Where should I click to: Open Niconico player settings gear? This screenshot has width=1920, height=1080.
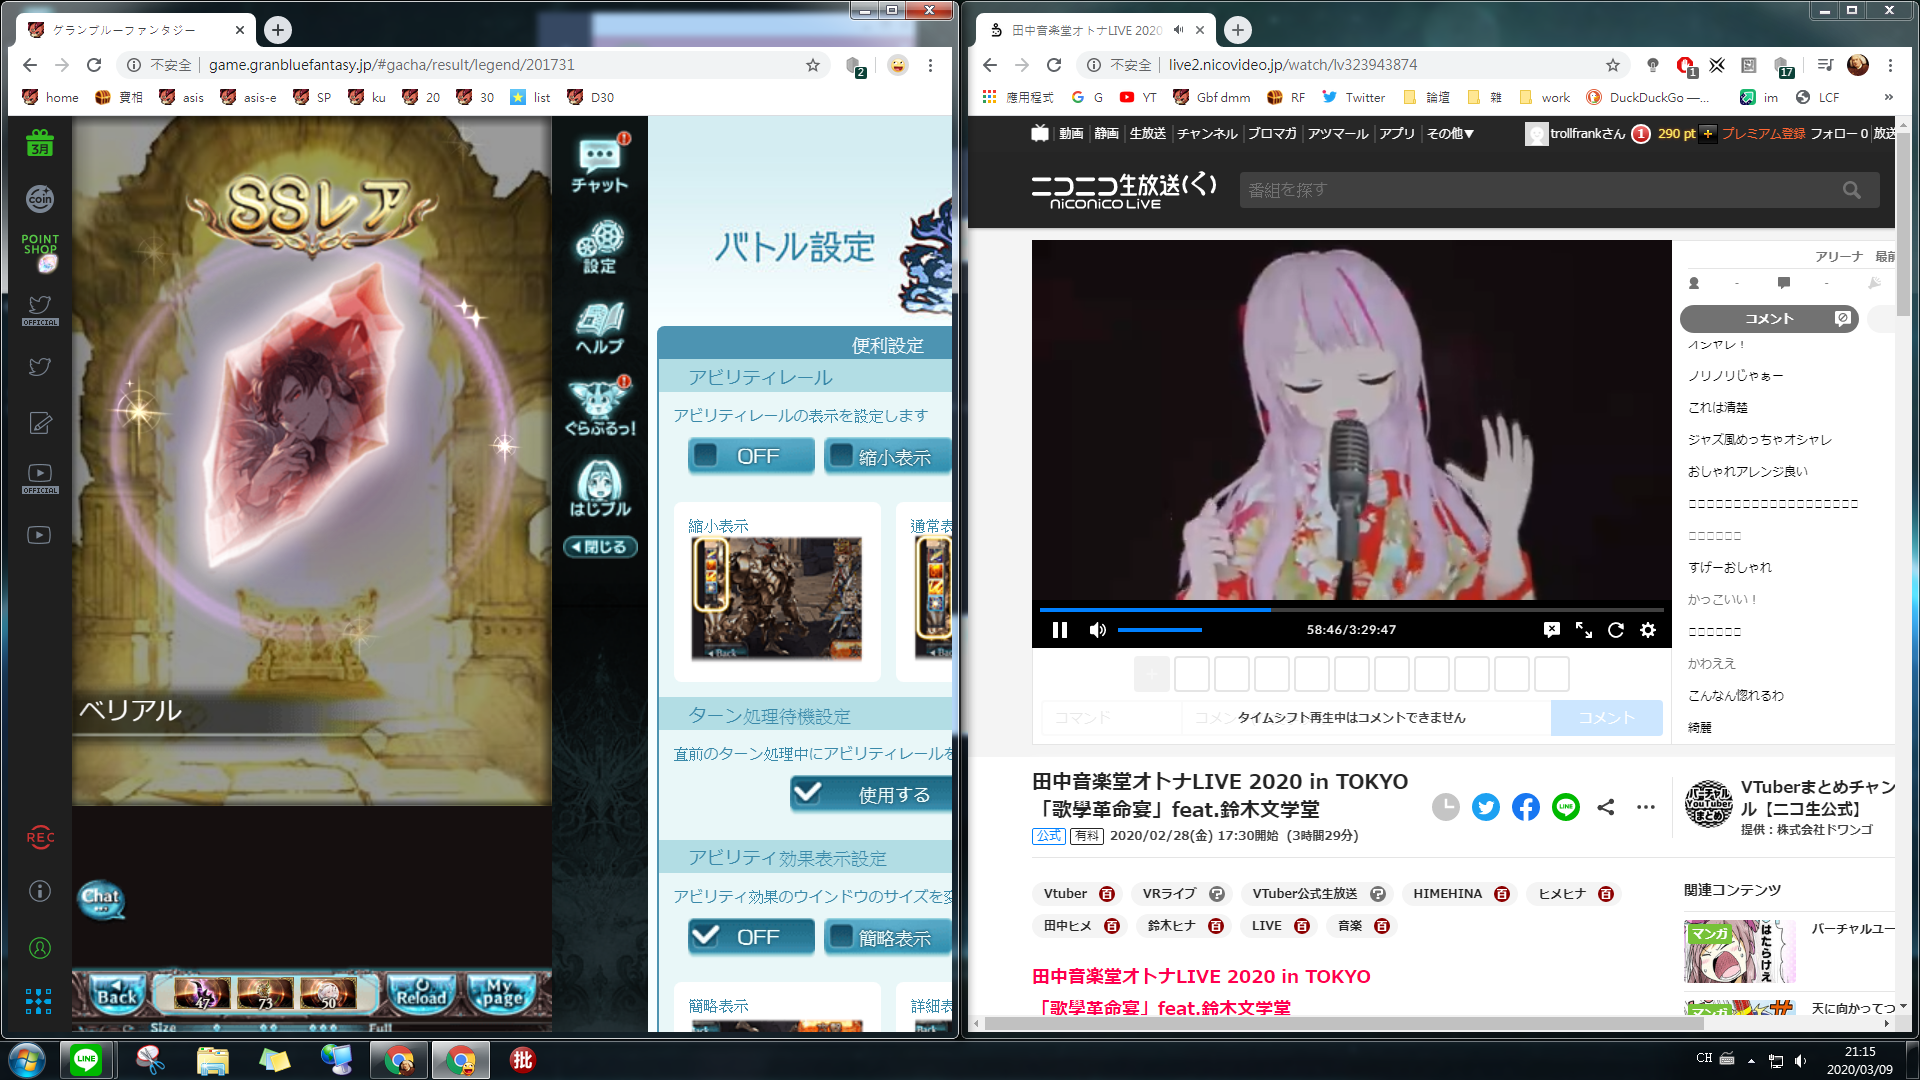(x=1648, y=630)
